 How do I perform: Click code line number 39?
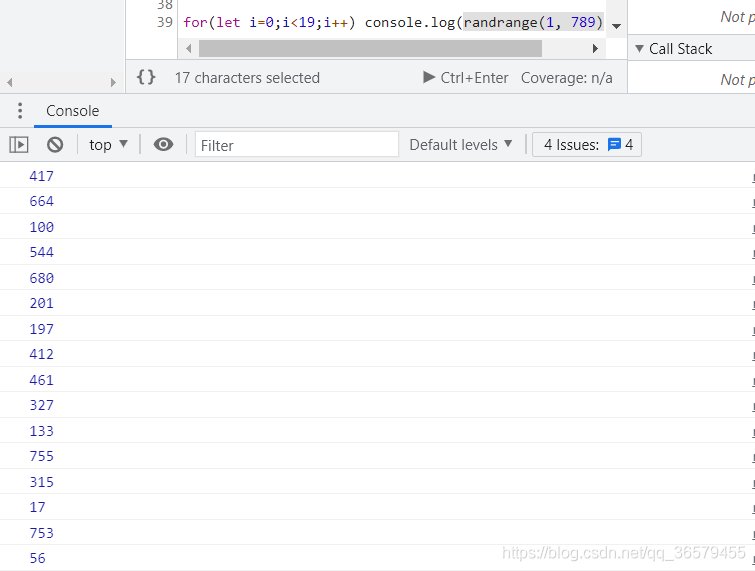click(165, 22)
